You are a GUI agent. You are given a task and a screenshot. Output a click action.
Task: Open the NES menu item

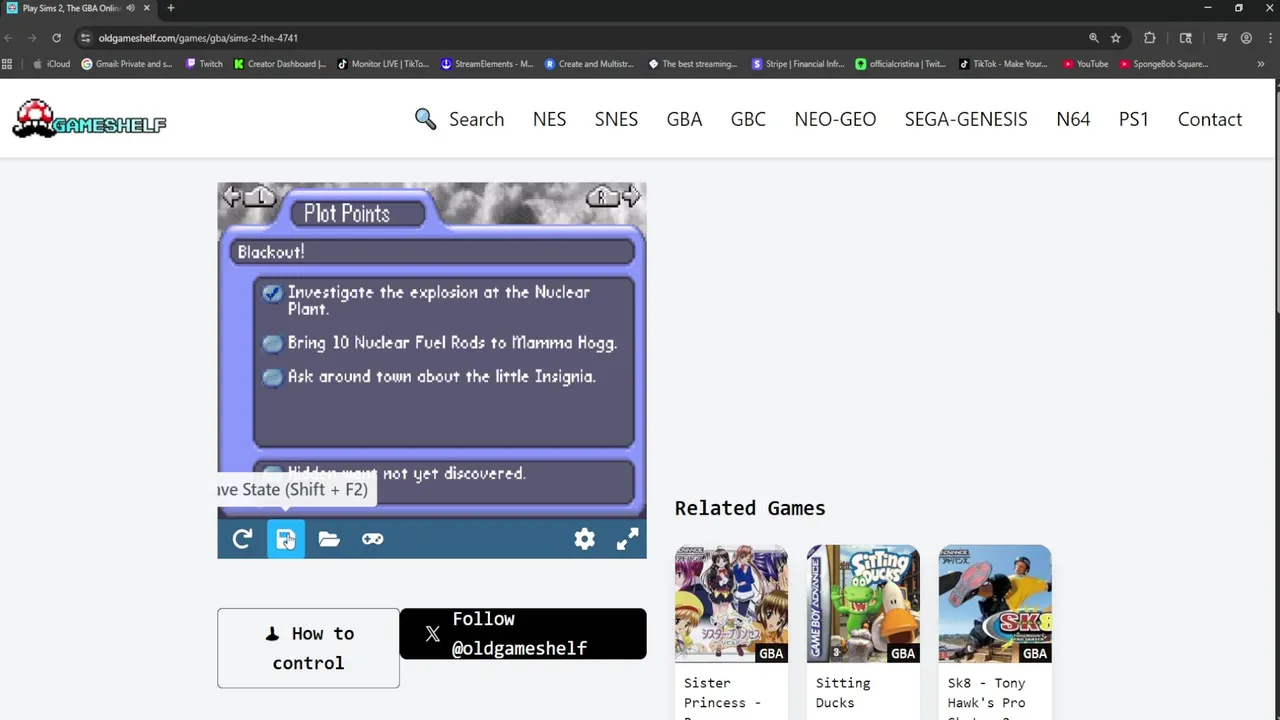[549, 119]
